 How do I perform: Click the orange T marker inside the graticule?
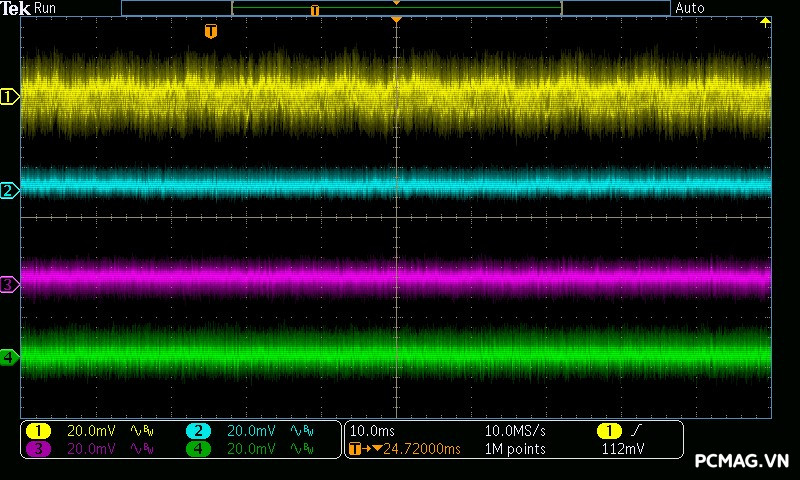pyautogui.click(x=210, y=32)
